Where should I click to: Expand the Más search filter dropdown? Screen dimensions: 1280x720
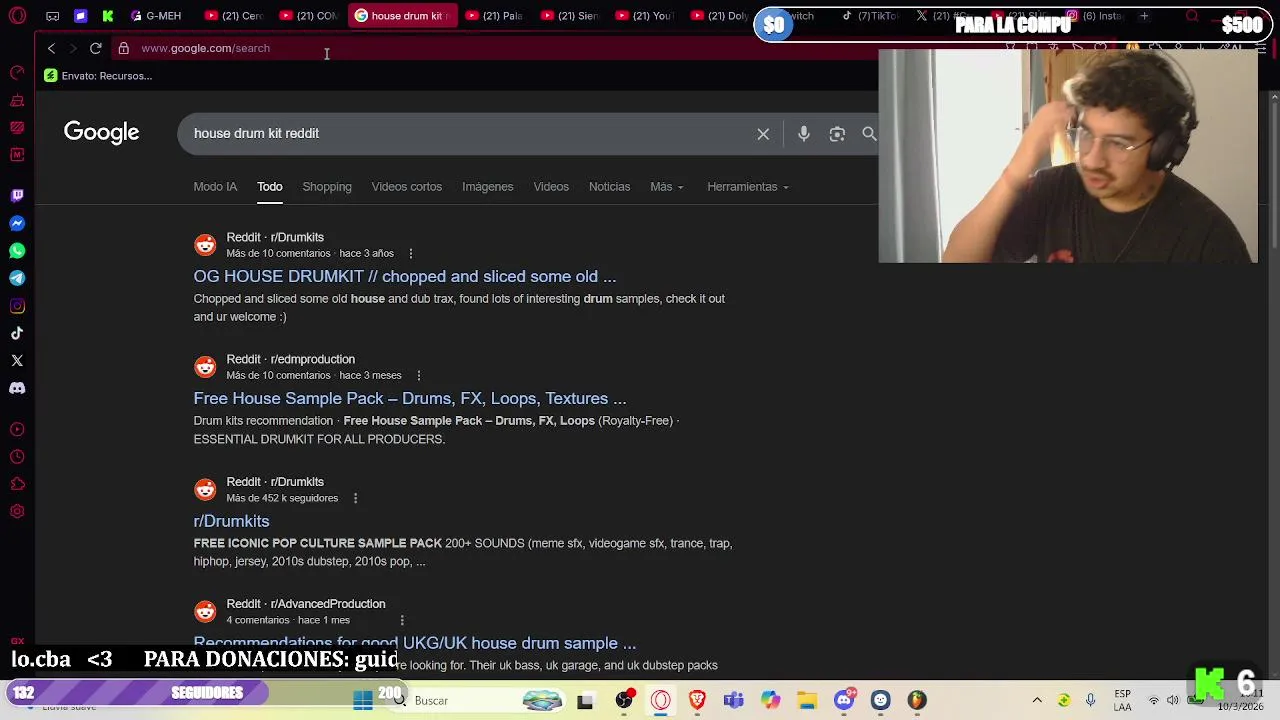tap(667, 187)
